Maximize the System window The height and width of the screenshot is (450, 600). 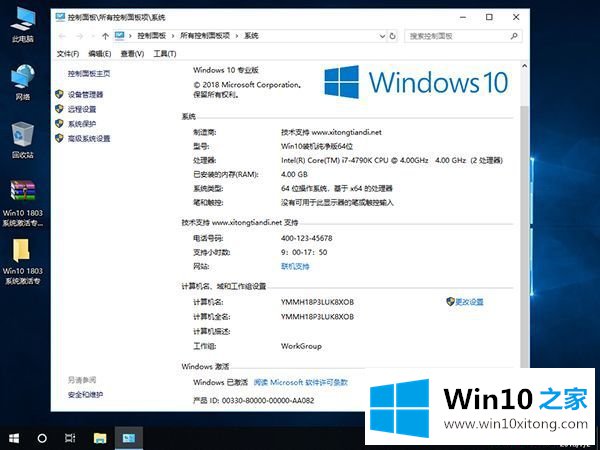coord(489,17)
